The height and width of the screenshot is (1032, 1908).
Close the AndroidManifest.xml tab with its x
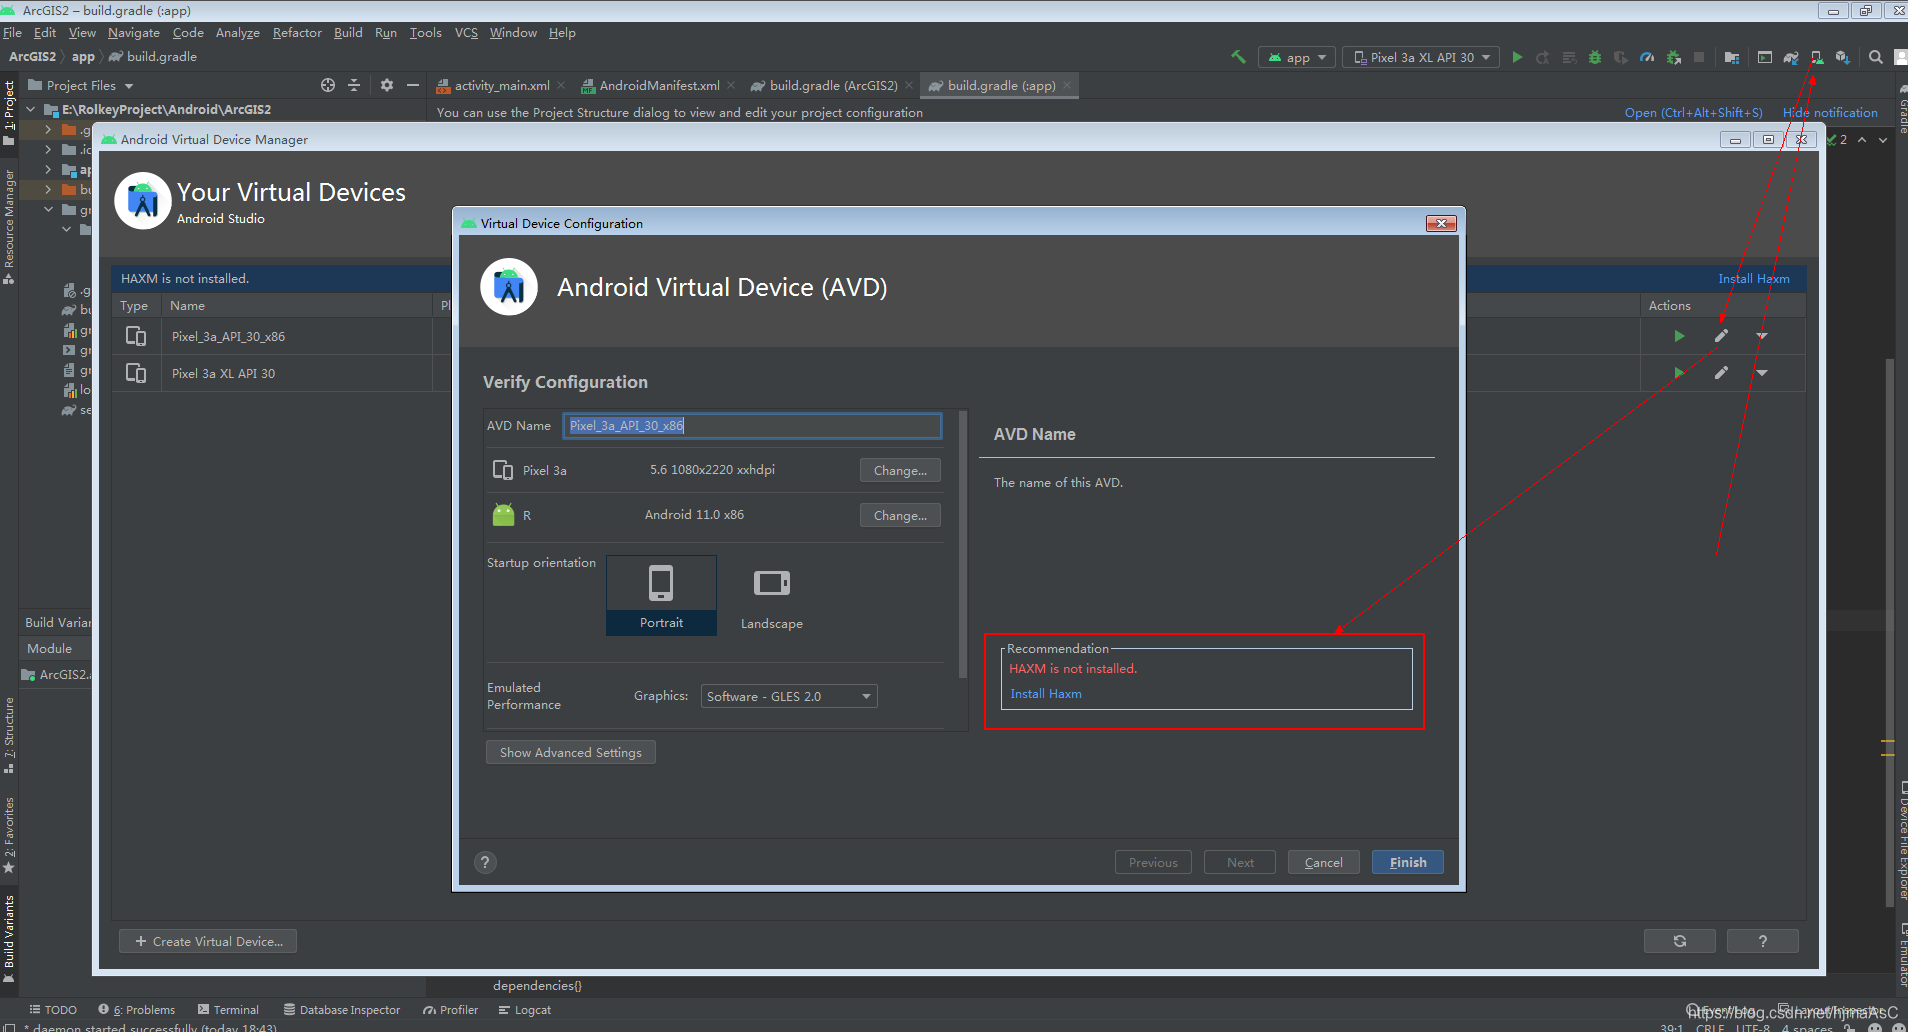tap(731, 85)
